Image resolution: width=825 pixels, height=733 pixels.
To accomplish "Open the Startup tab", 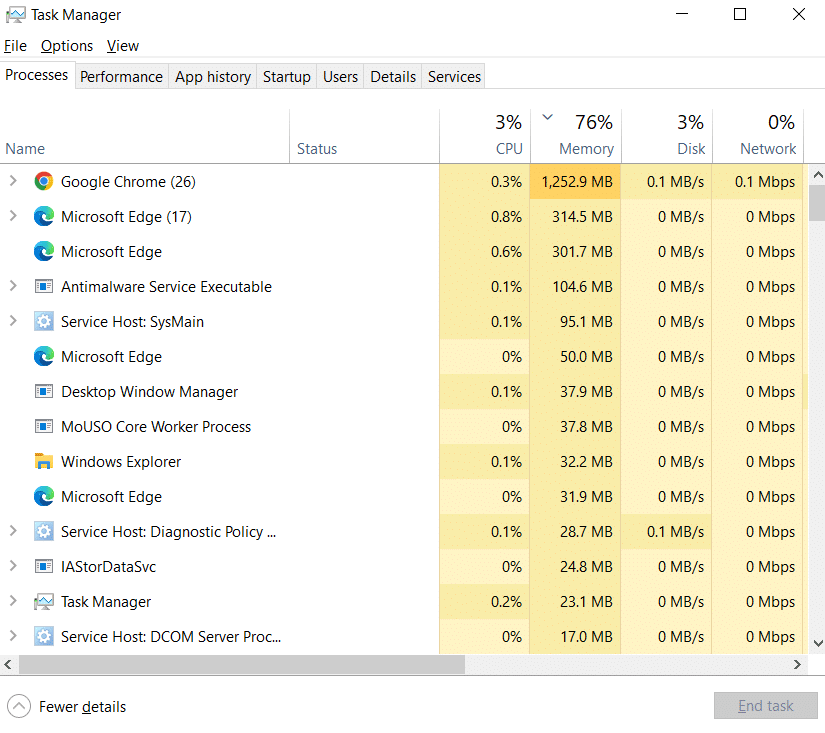I will coord(287,77).
